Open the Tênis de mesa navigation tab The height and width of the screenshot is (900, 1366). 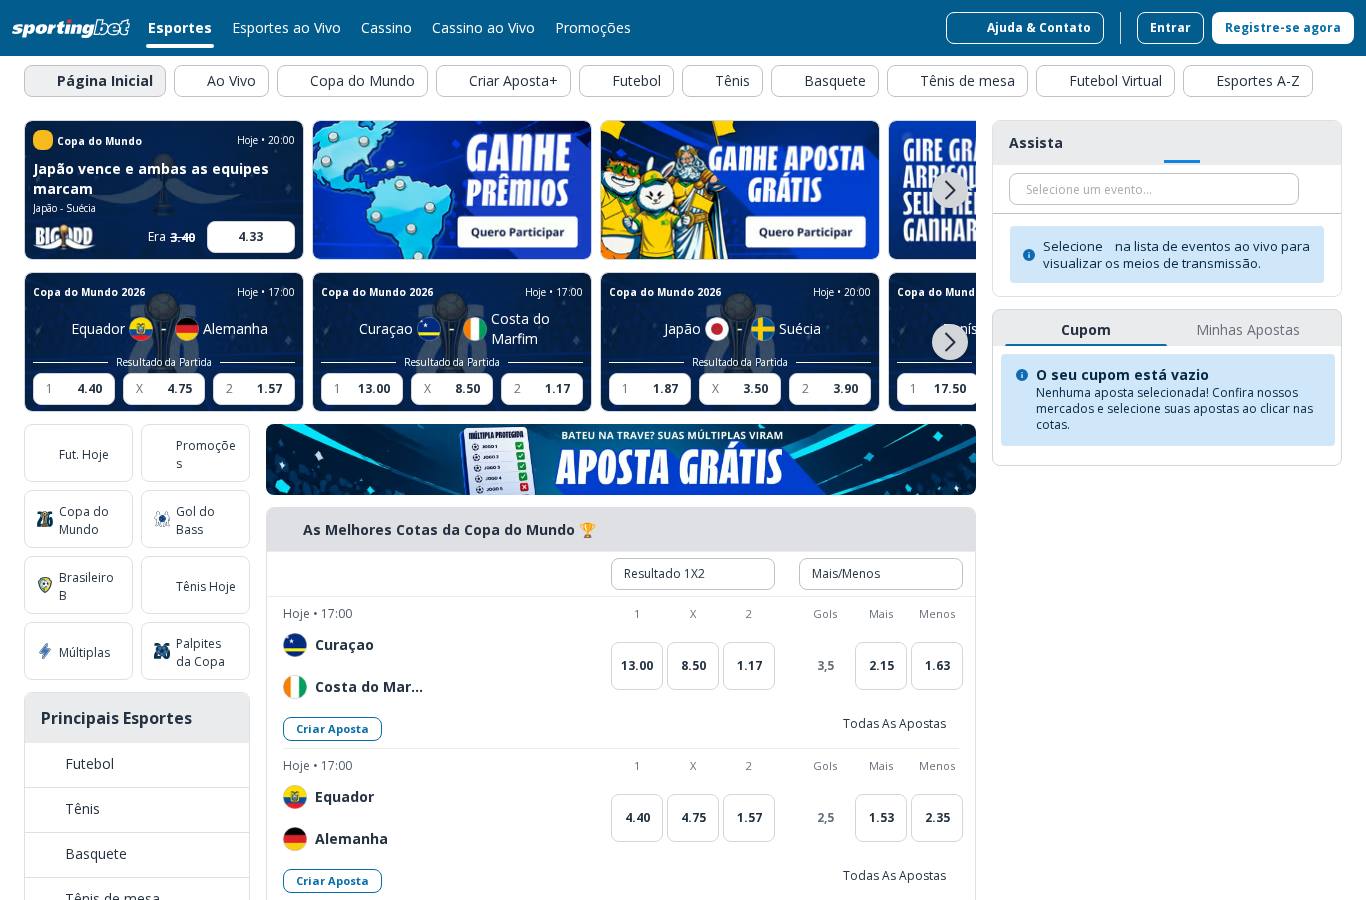click(957, 81)
